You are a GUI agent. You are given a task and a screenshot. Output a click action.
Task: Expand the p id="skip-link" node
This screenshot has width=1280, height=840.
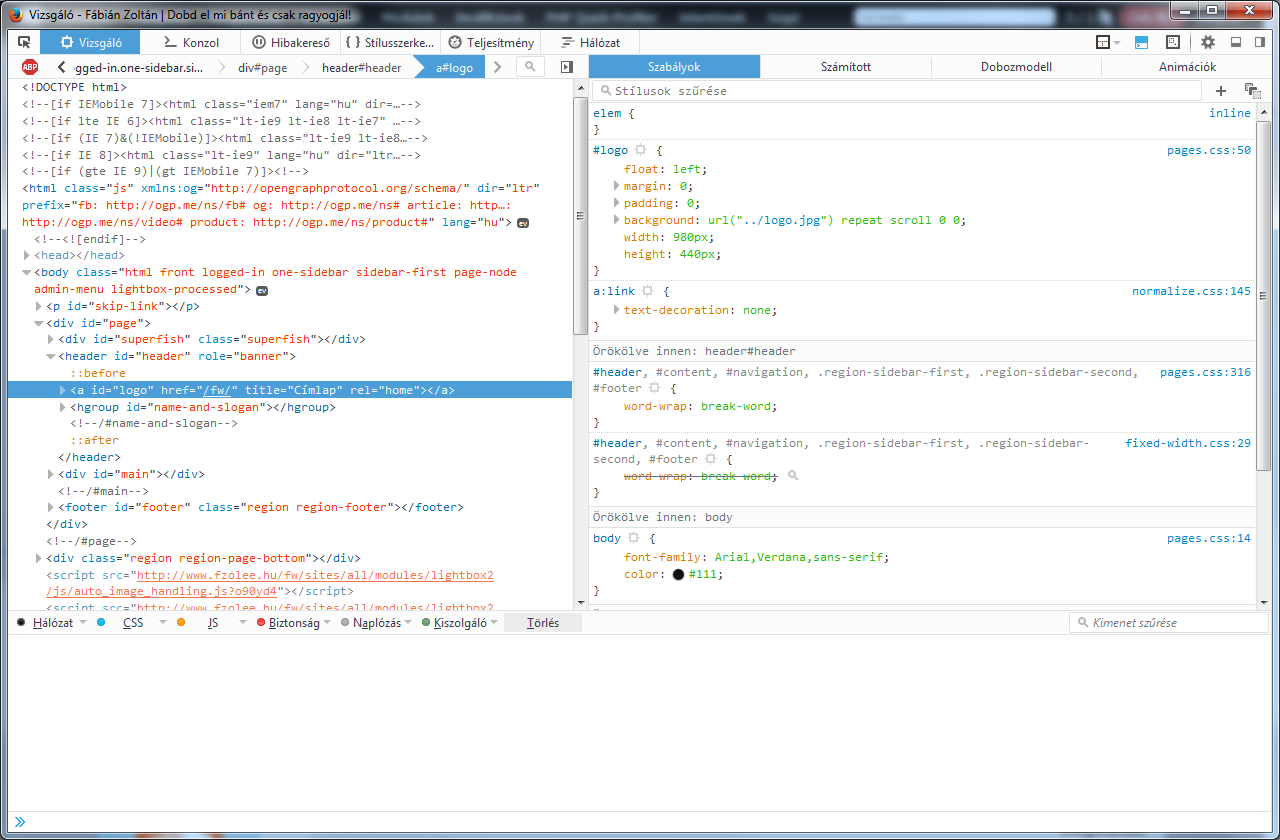click(x=39, y=306)
